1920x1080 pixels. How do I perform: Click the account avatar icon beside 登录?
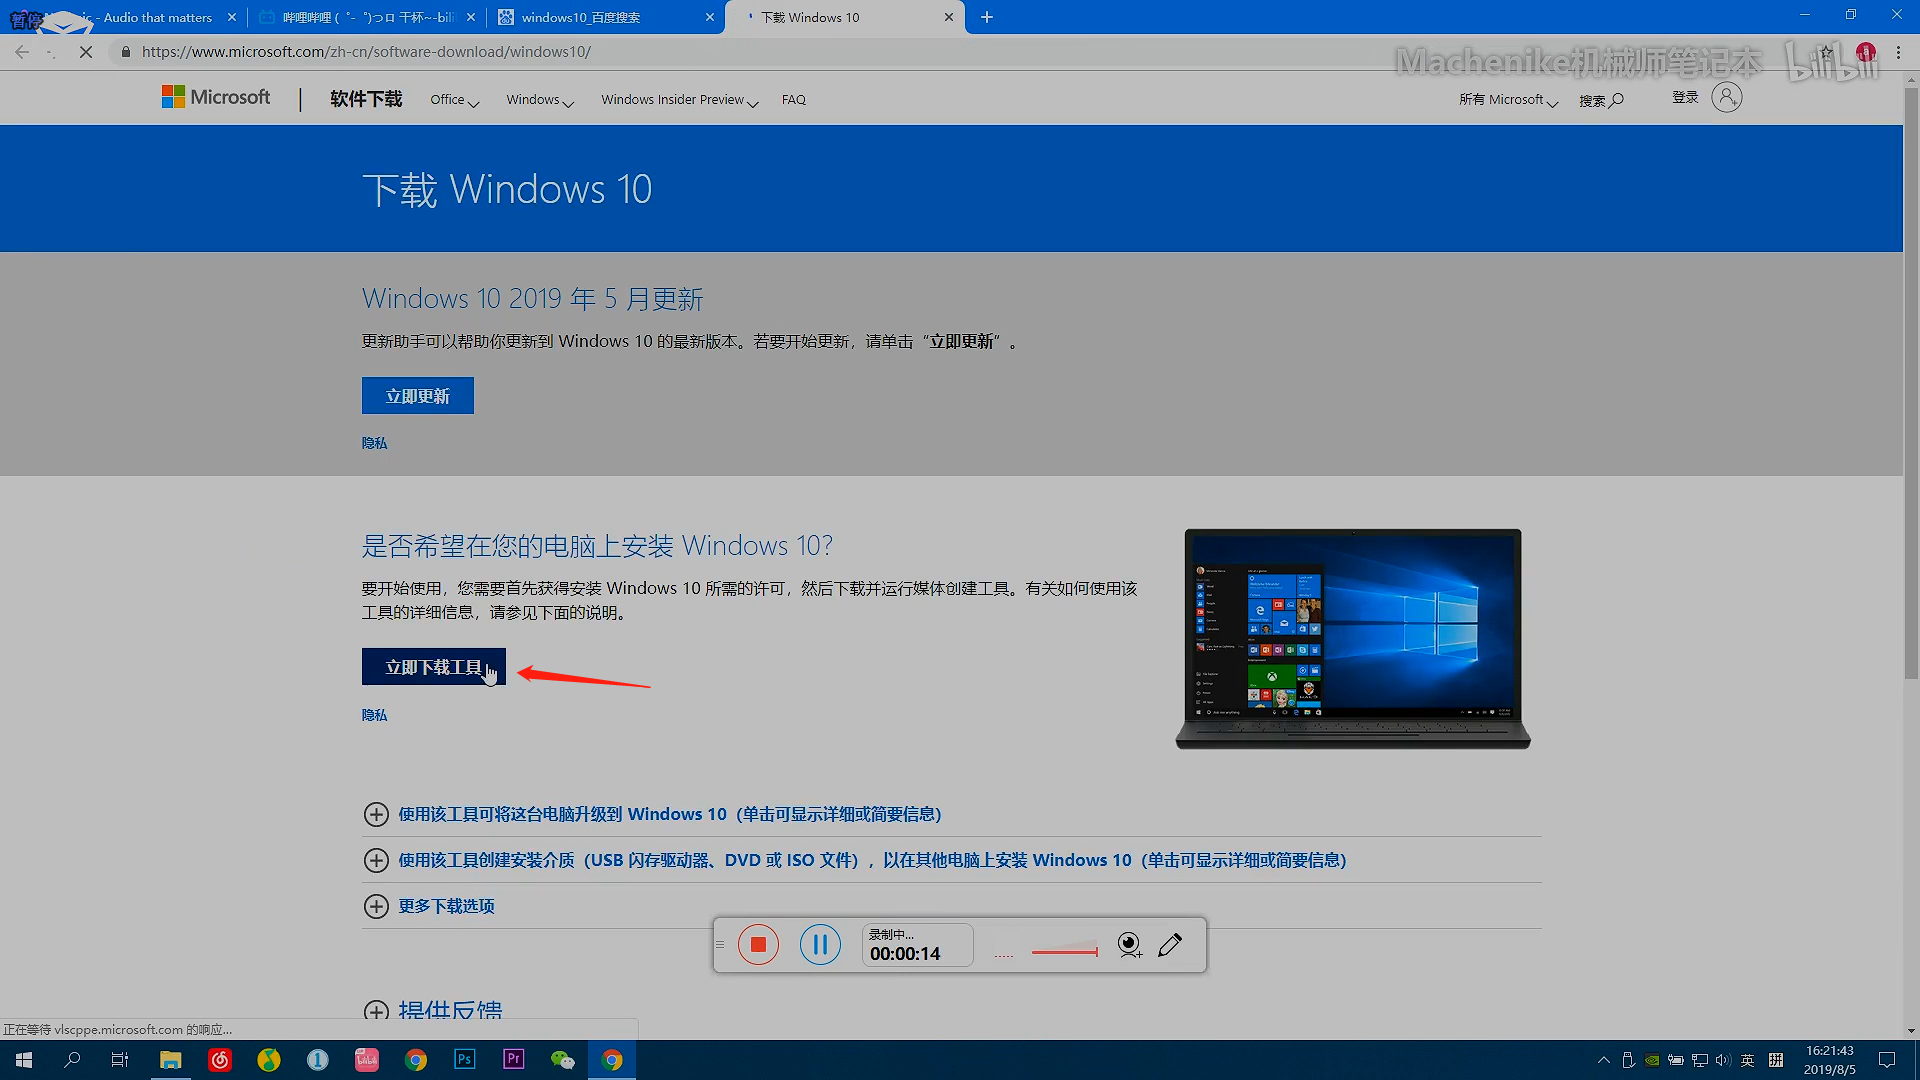1727,97
